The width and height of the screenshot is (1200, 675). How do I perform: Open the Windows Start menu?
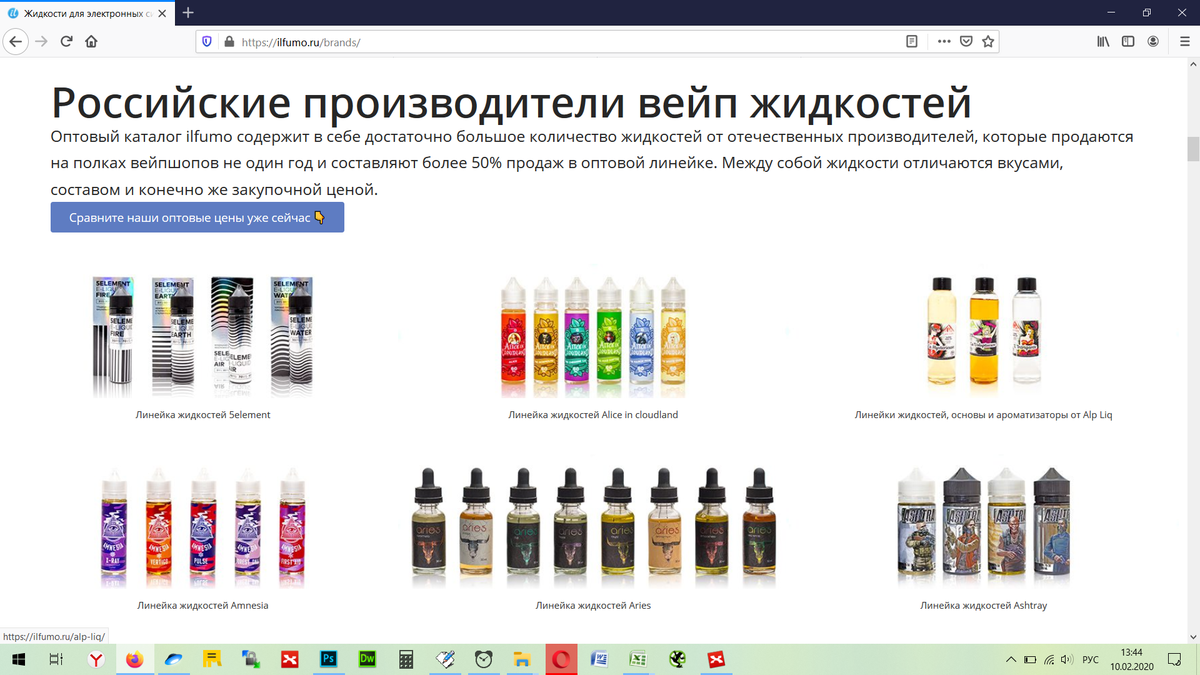(18, 659)
